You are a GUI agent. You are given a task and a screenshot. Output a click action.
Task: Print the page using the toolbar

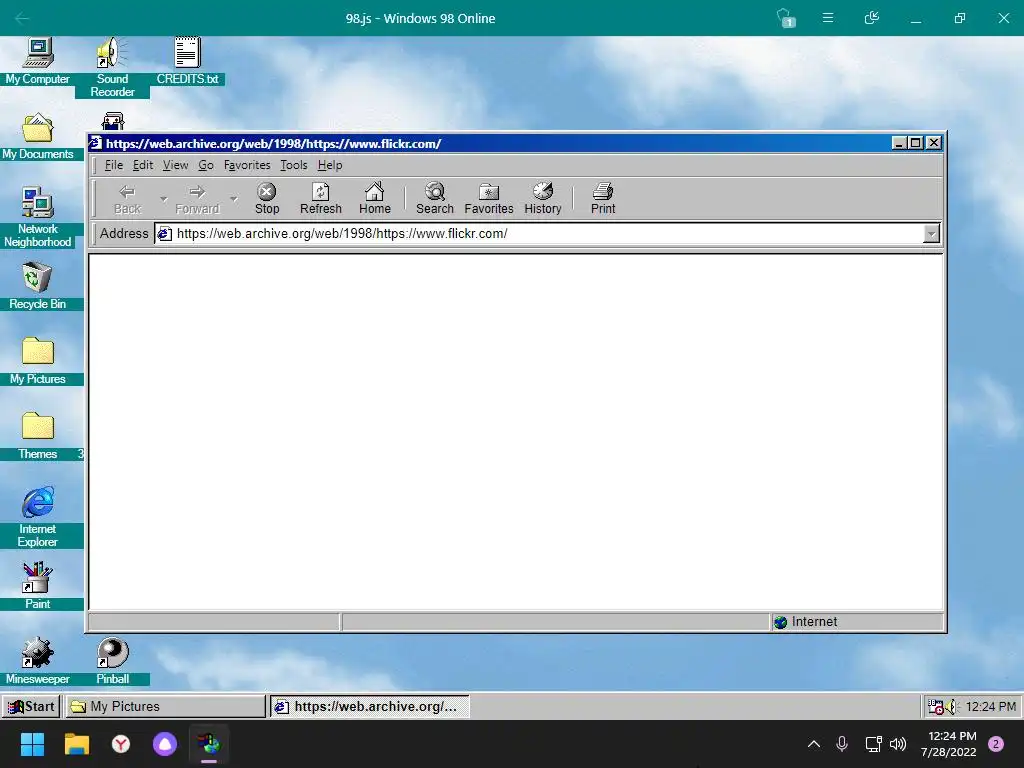coord(603,199)
